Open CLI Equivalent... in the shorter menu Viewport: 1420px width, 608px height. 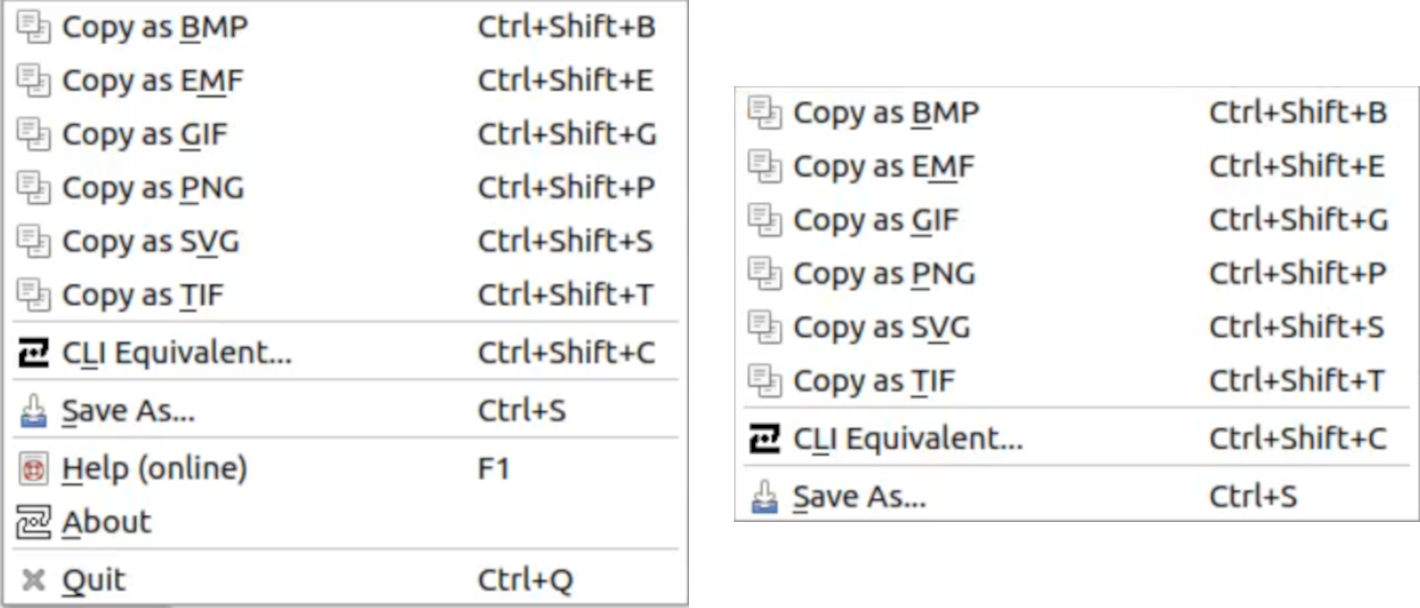pos(907,439)
